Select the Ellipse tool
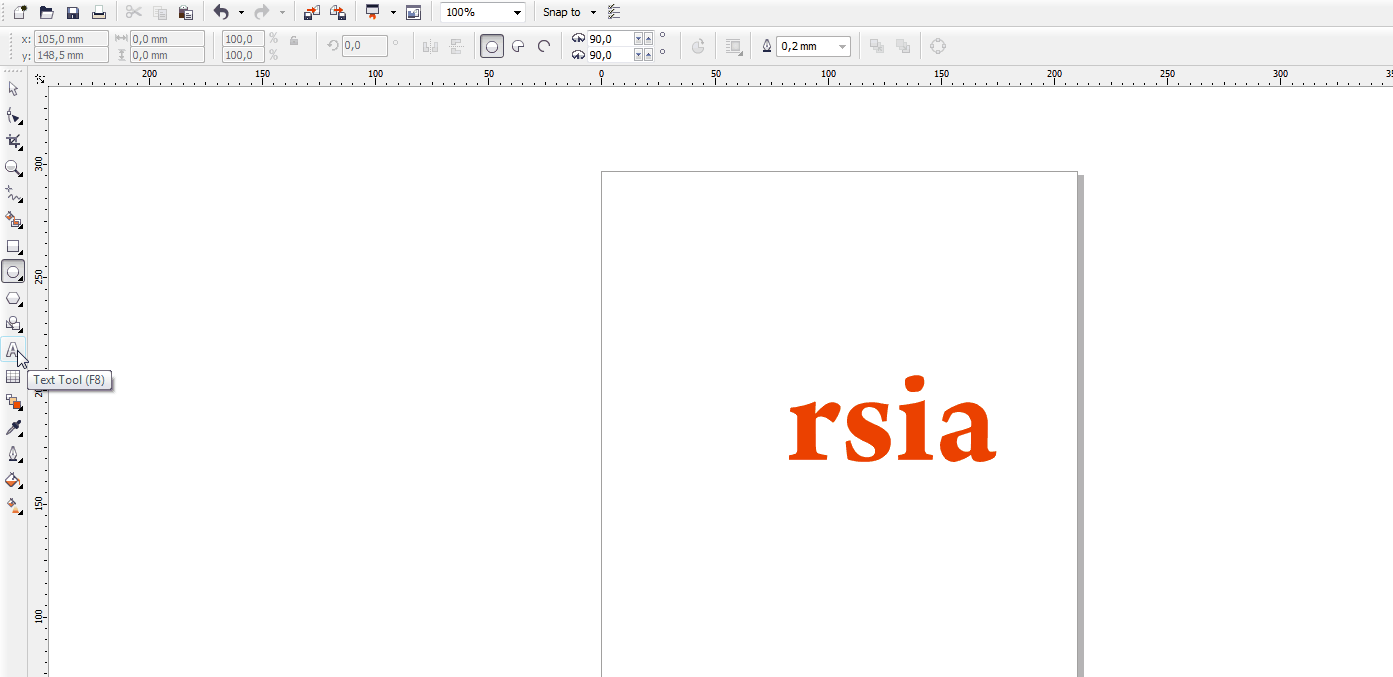Image resolution: width=1393 pixels, height=677 pixels. [13, 272]
